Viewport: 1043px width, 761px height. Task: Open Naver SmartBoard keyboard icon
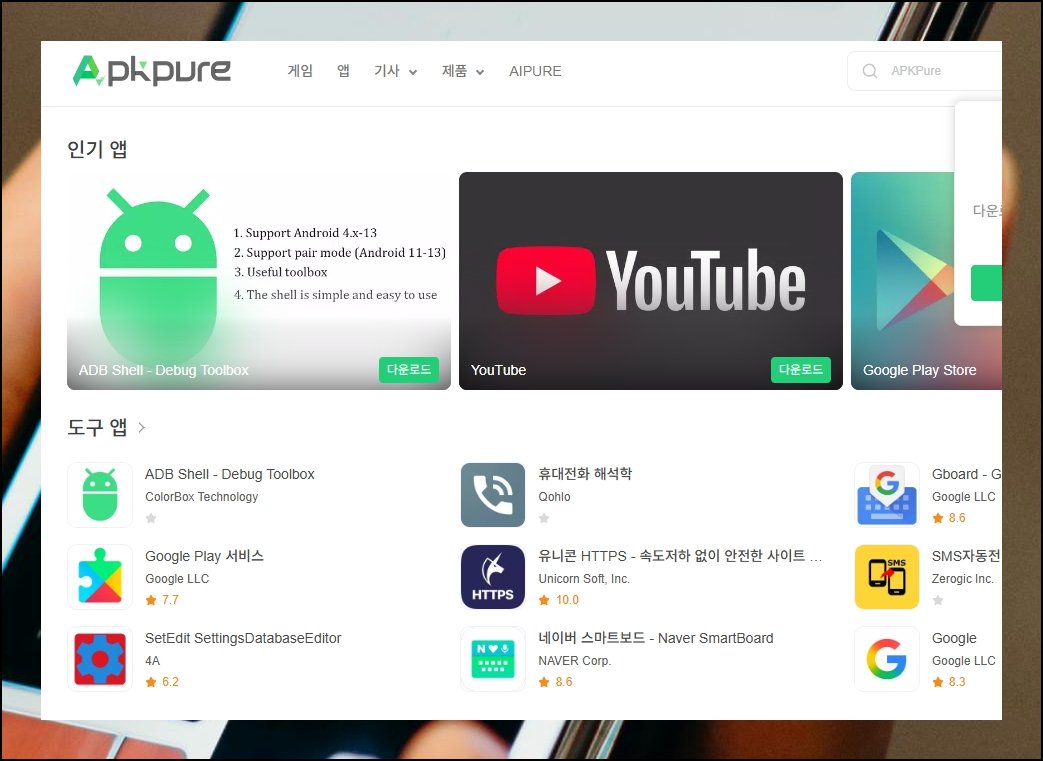(493, 659)
